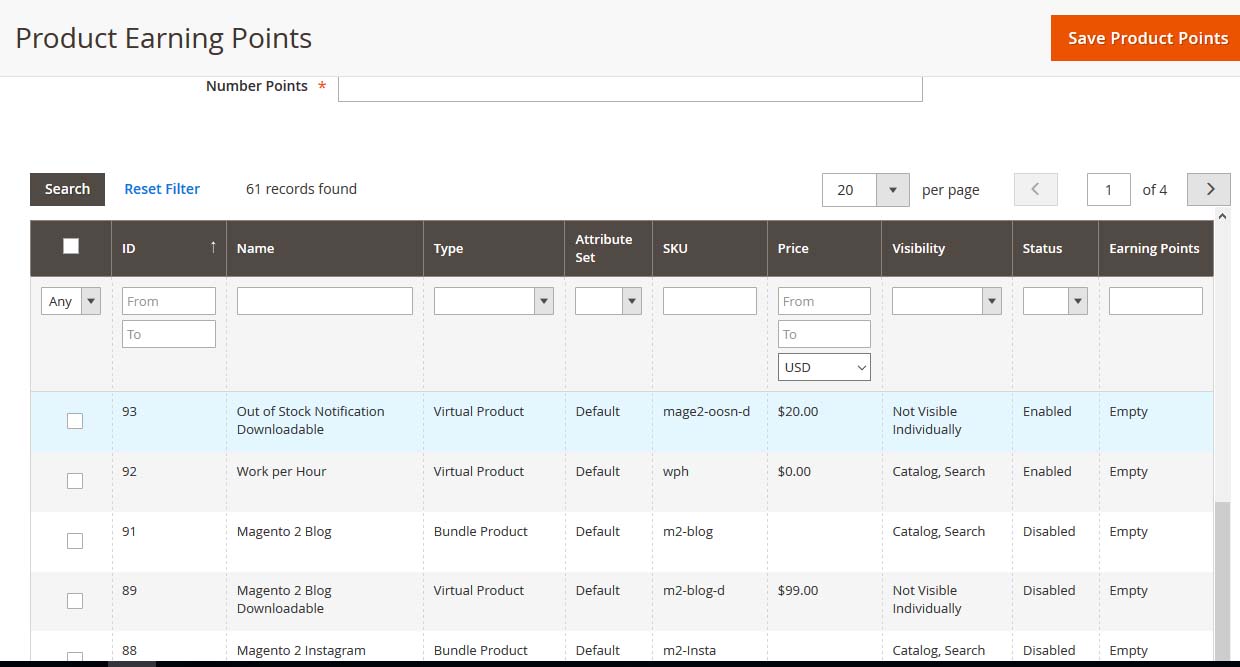
Task: Sort by ID column ascending arrow
Action: coord(212,247)
